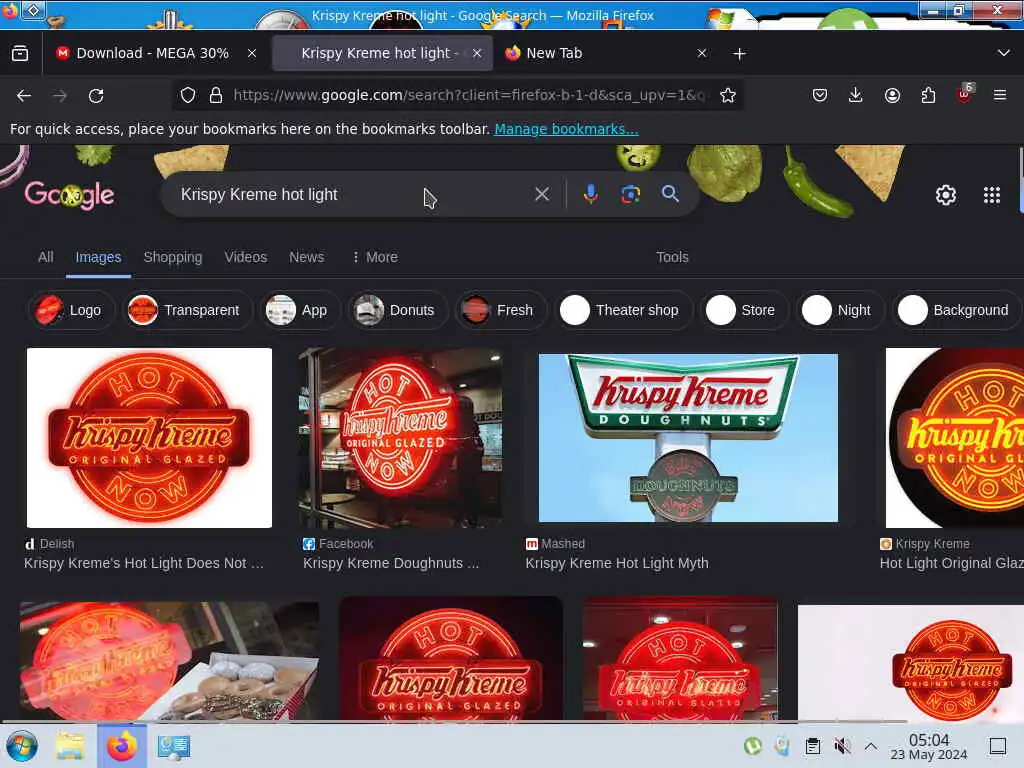This screenshot has width=1024, height=768.
Task: Filter images by Background chip
Action: point(957,310)
